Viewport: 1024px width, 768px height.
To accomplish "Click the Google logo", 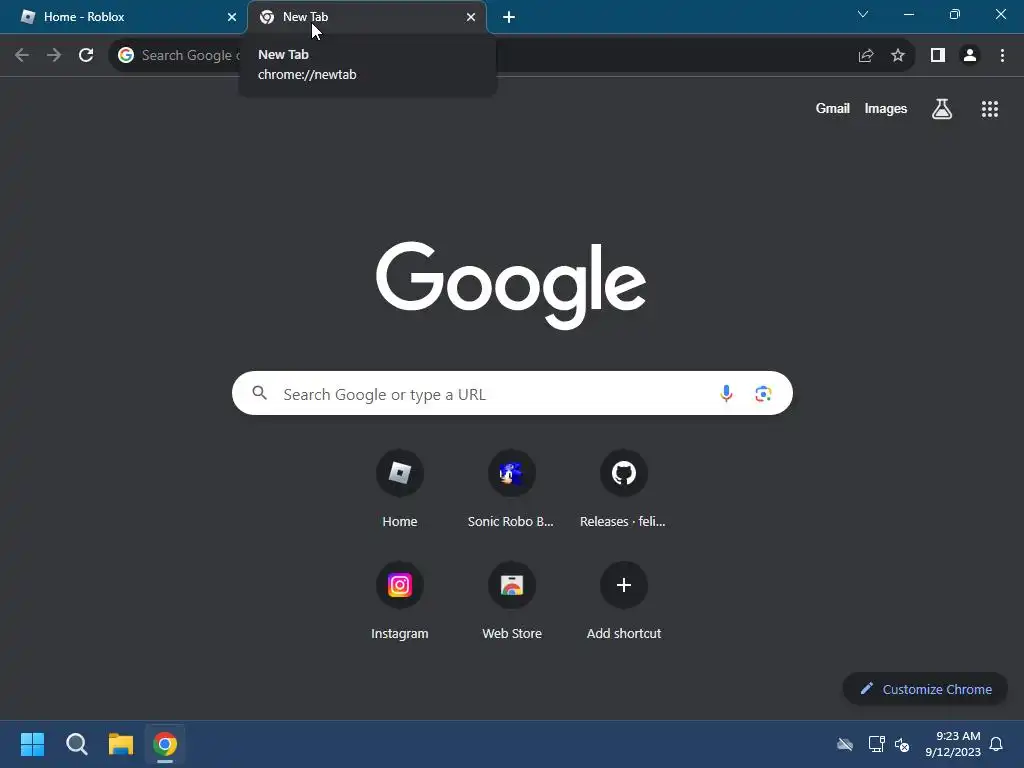I will pyautogui.click(x=511, y=285).
